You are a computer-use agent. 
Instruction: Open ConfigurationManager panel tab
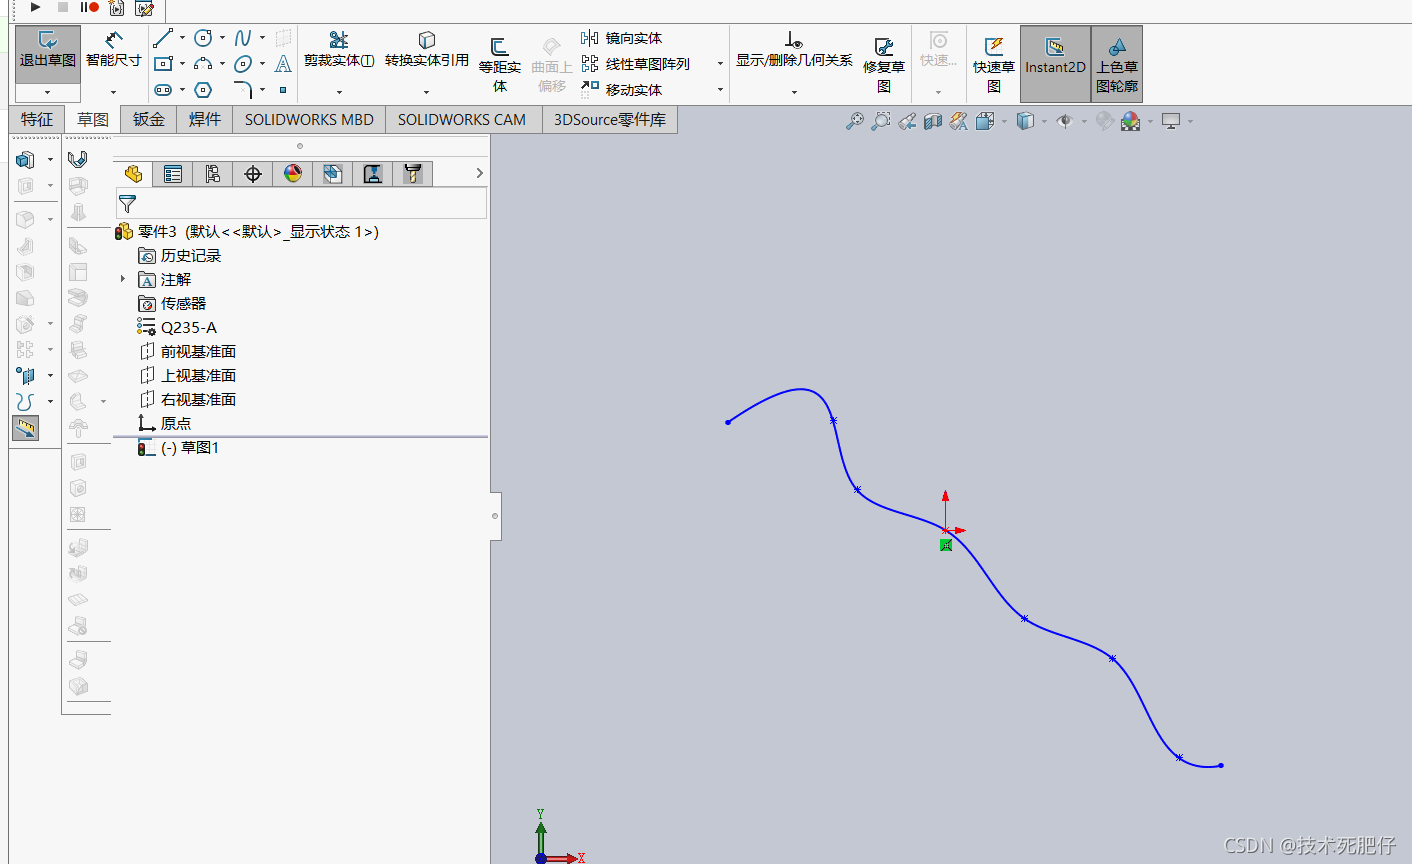[x=213, y=174]
